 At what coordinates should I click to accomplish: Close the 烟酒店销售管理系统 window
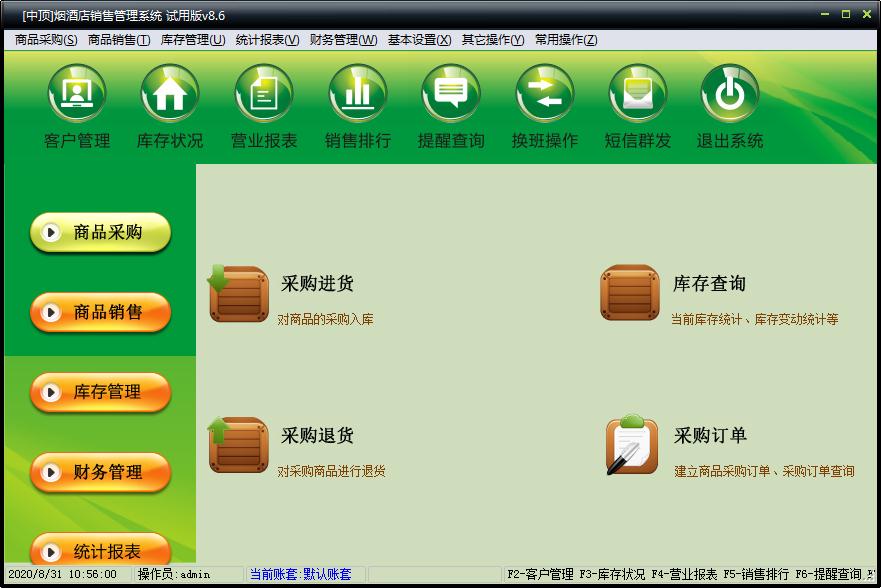[867, 15]
